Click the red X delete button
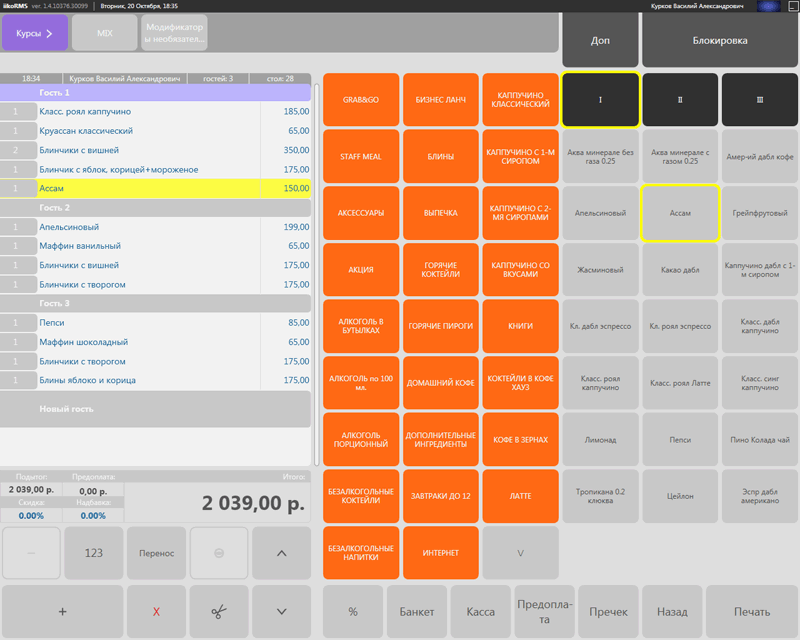The height and width of the screenshot is (640, 800). coord(156,611)
